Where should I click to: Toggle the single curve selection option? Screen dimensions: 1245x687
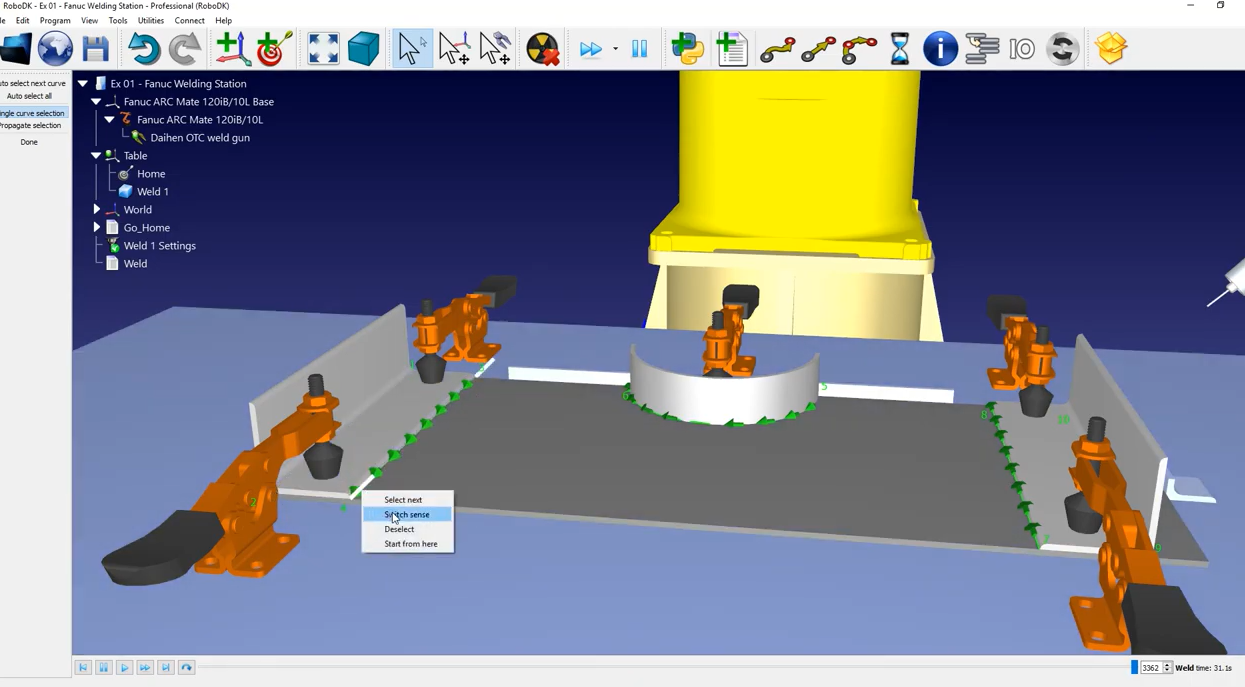[x=32, y=113]
